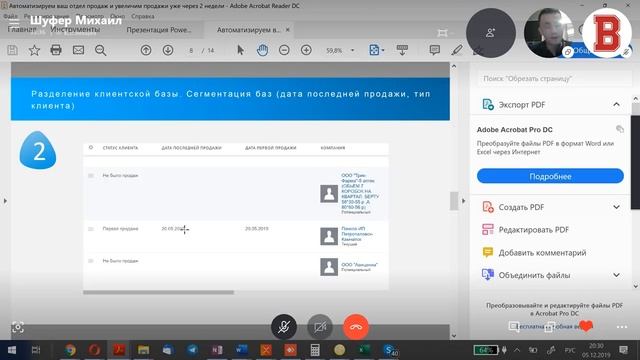Expand the Создать PDF section
Screen dimensions: 640x360
[616, 207]
